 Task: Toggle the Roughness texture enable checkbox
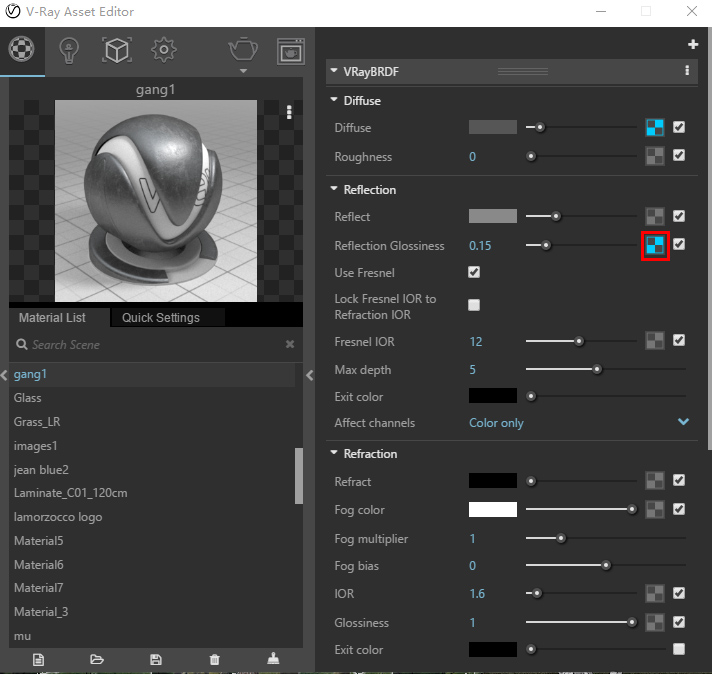pyautogui.click(x=678, y=155)
